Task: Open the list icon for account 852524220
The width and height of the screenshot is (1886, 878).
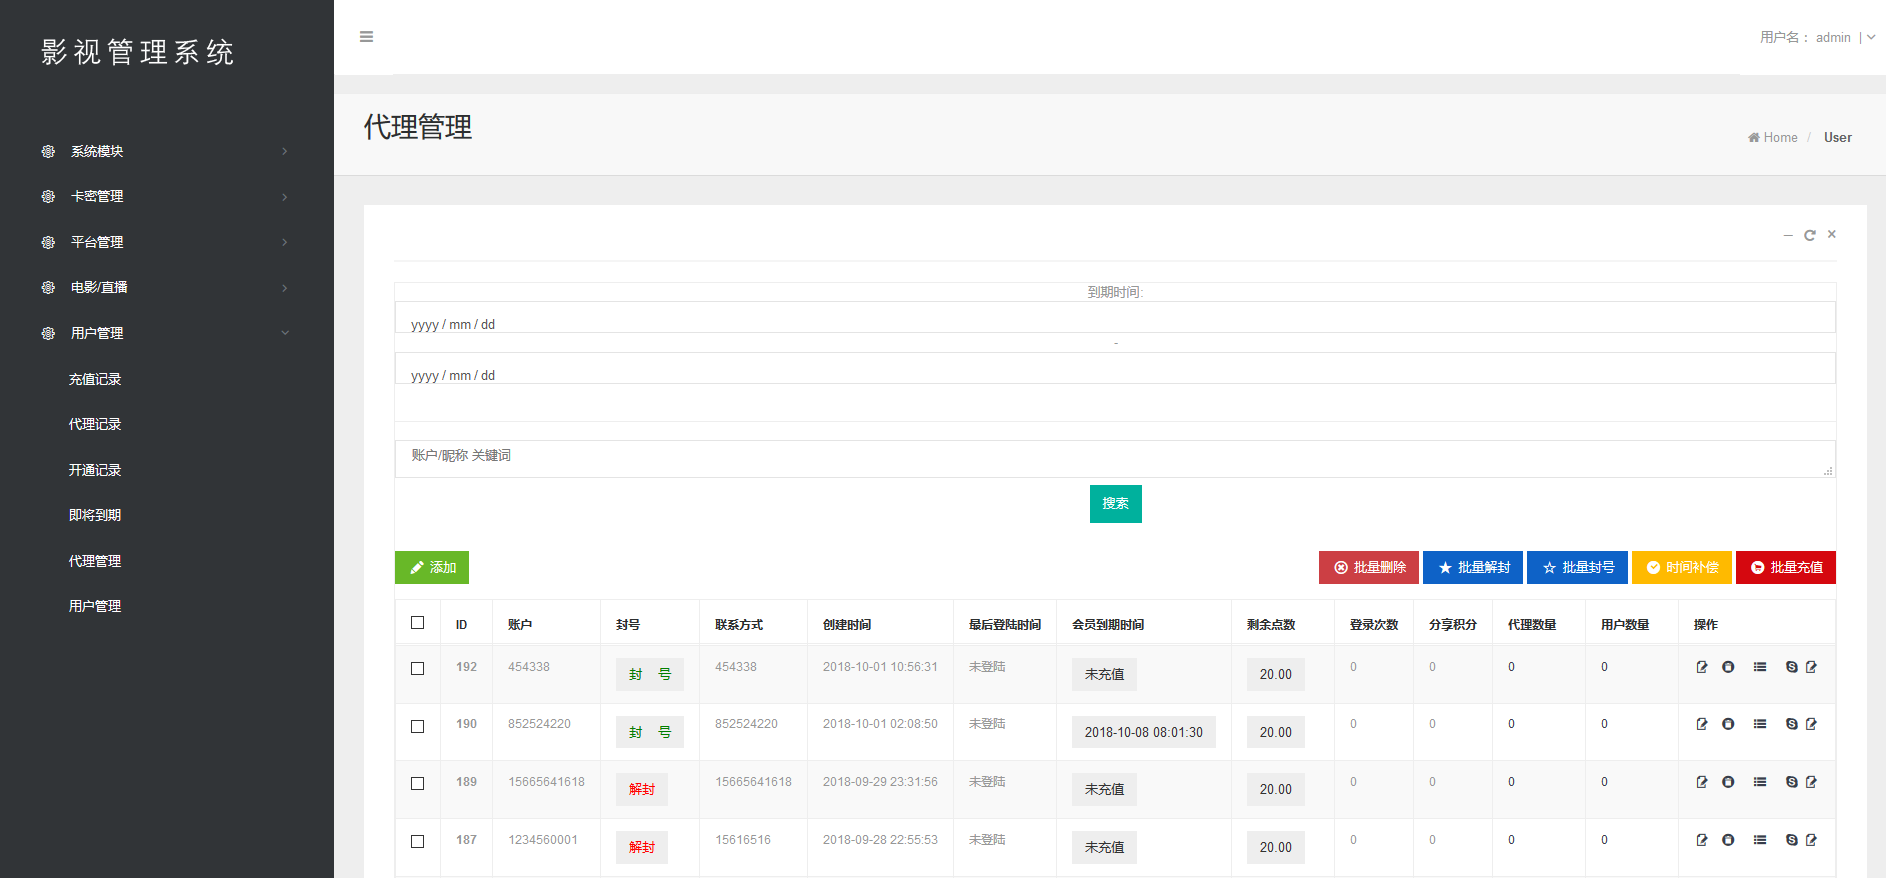Action: click(x=1760, y=724)
